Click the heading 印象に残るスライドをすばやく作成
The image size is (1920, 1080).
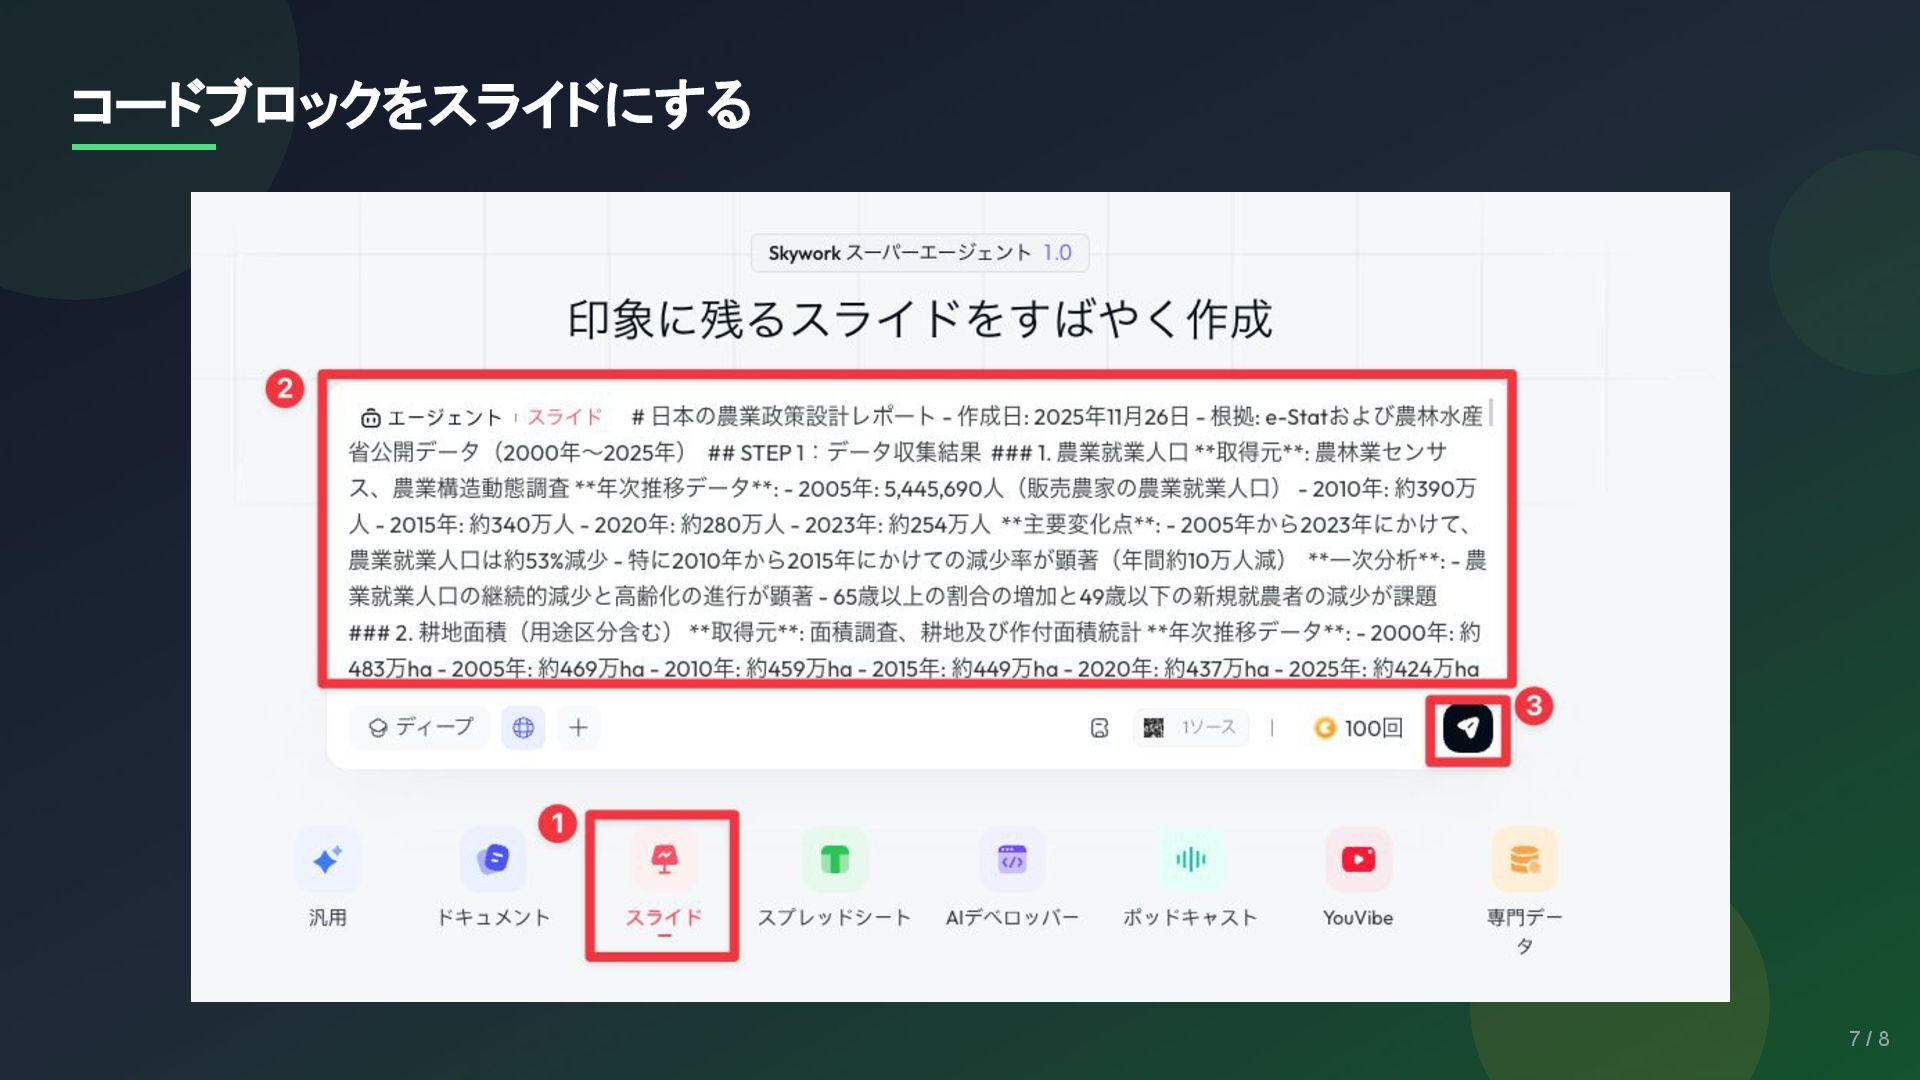tap(919, 320)
